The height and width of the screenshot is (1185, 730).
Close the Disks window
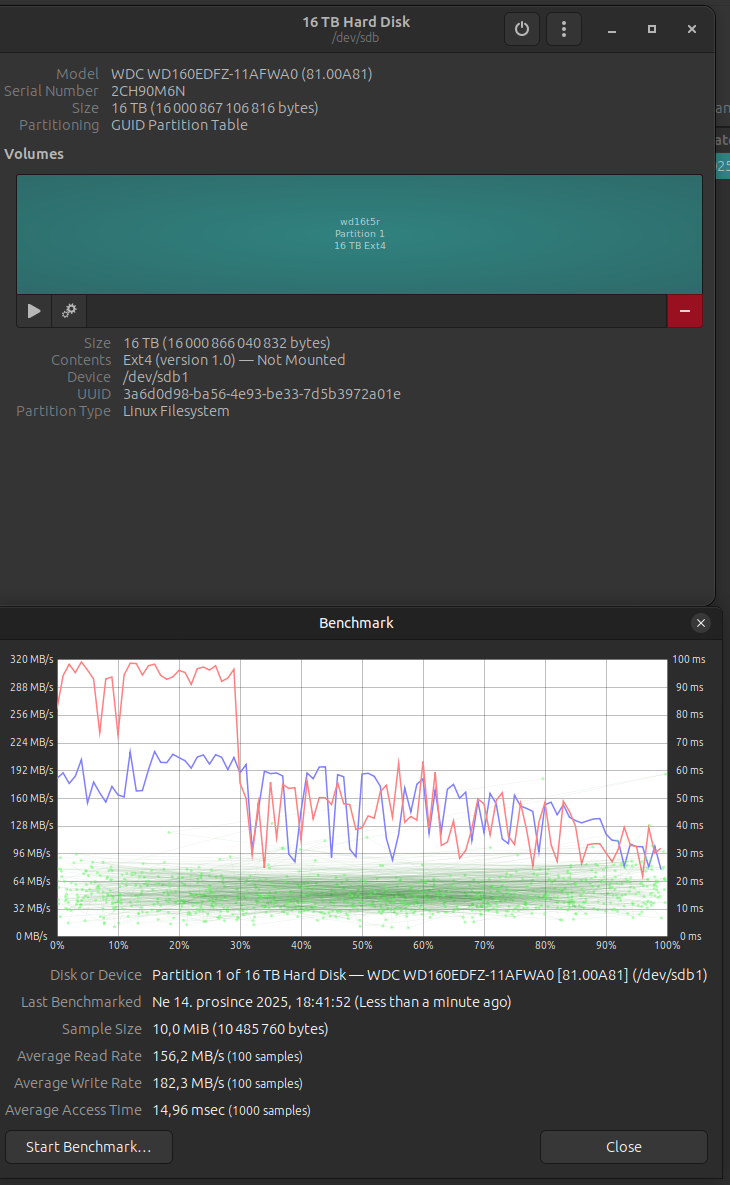pos(691,30)
